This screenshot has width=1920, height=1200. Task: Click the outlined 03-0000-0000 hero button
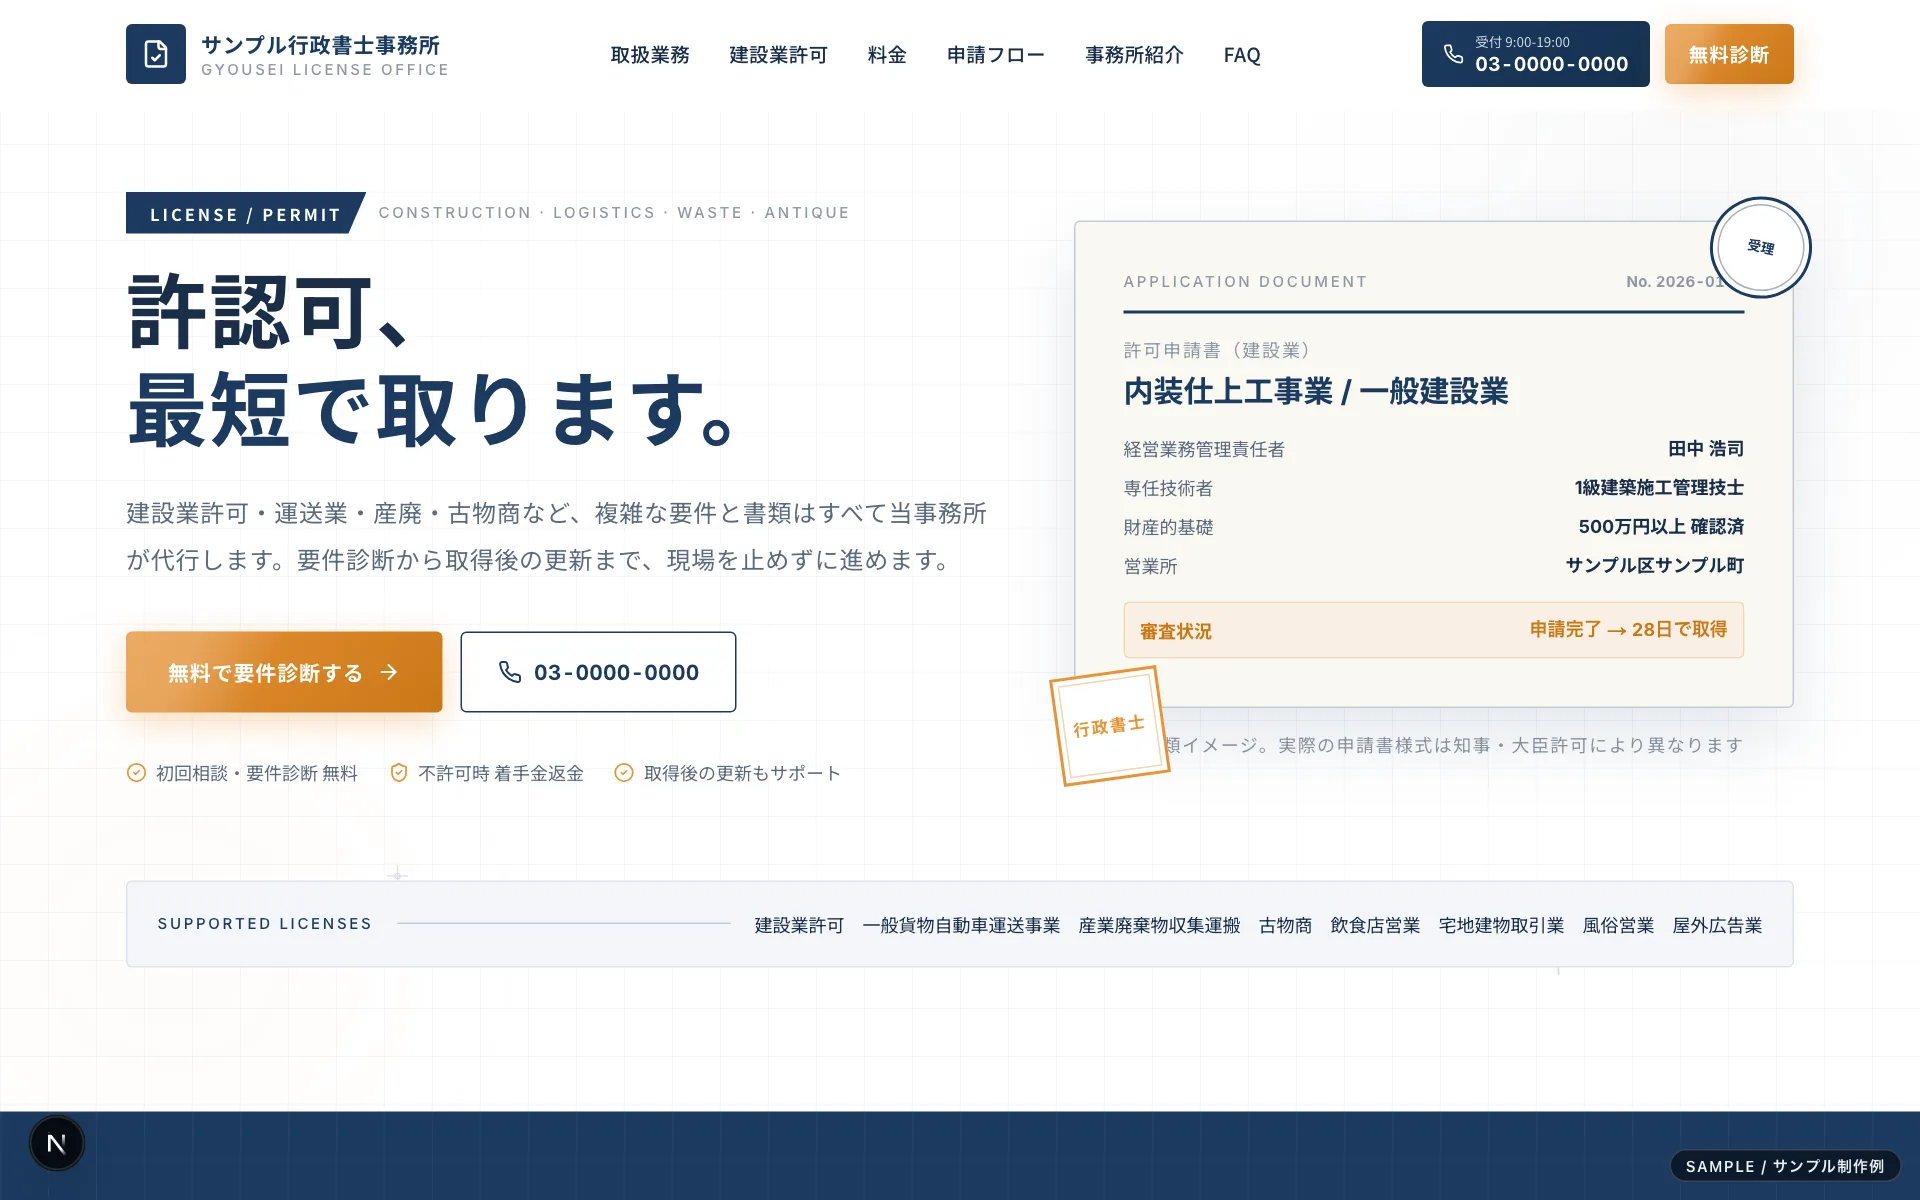point(598,672)
